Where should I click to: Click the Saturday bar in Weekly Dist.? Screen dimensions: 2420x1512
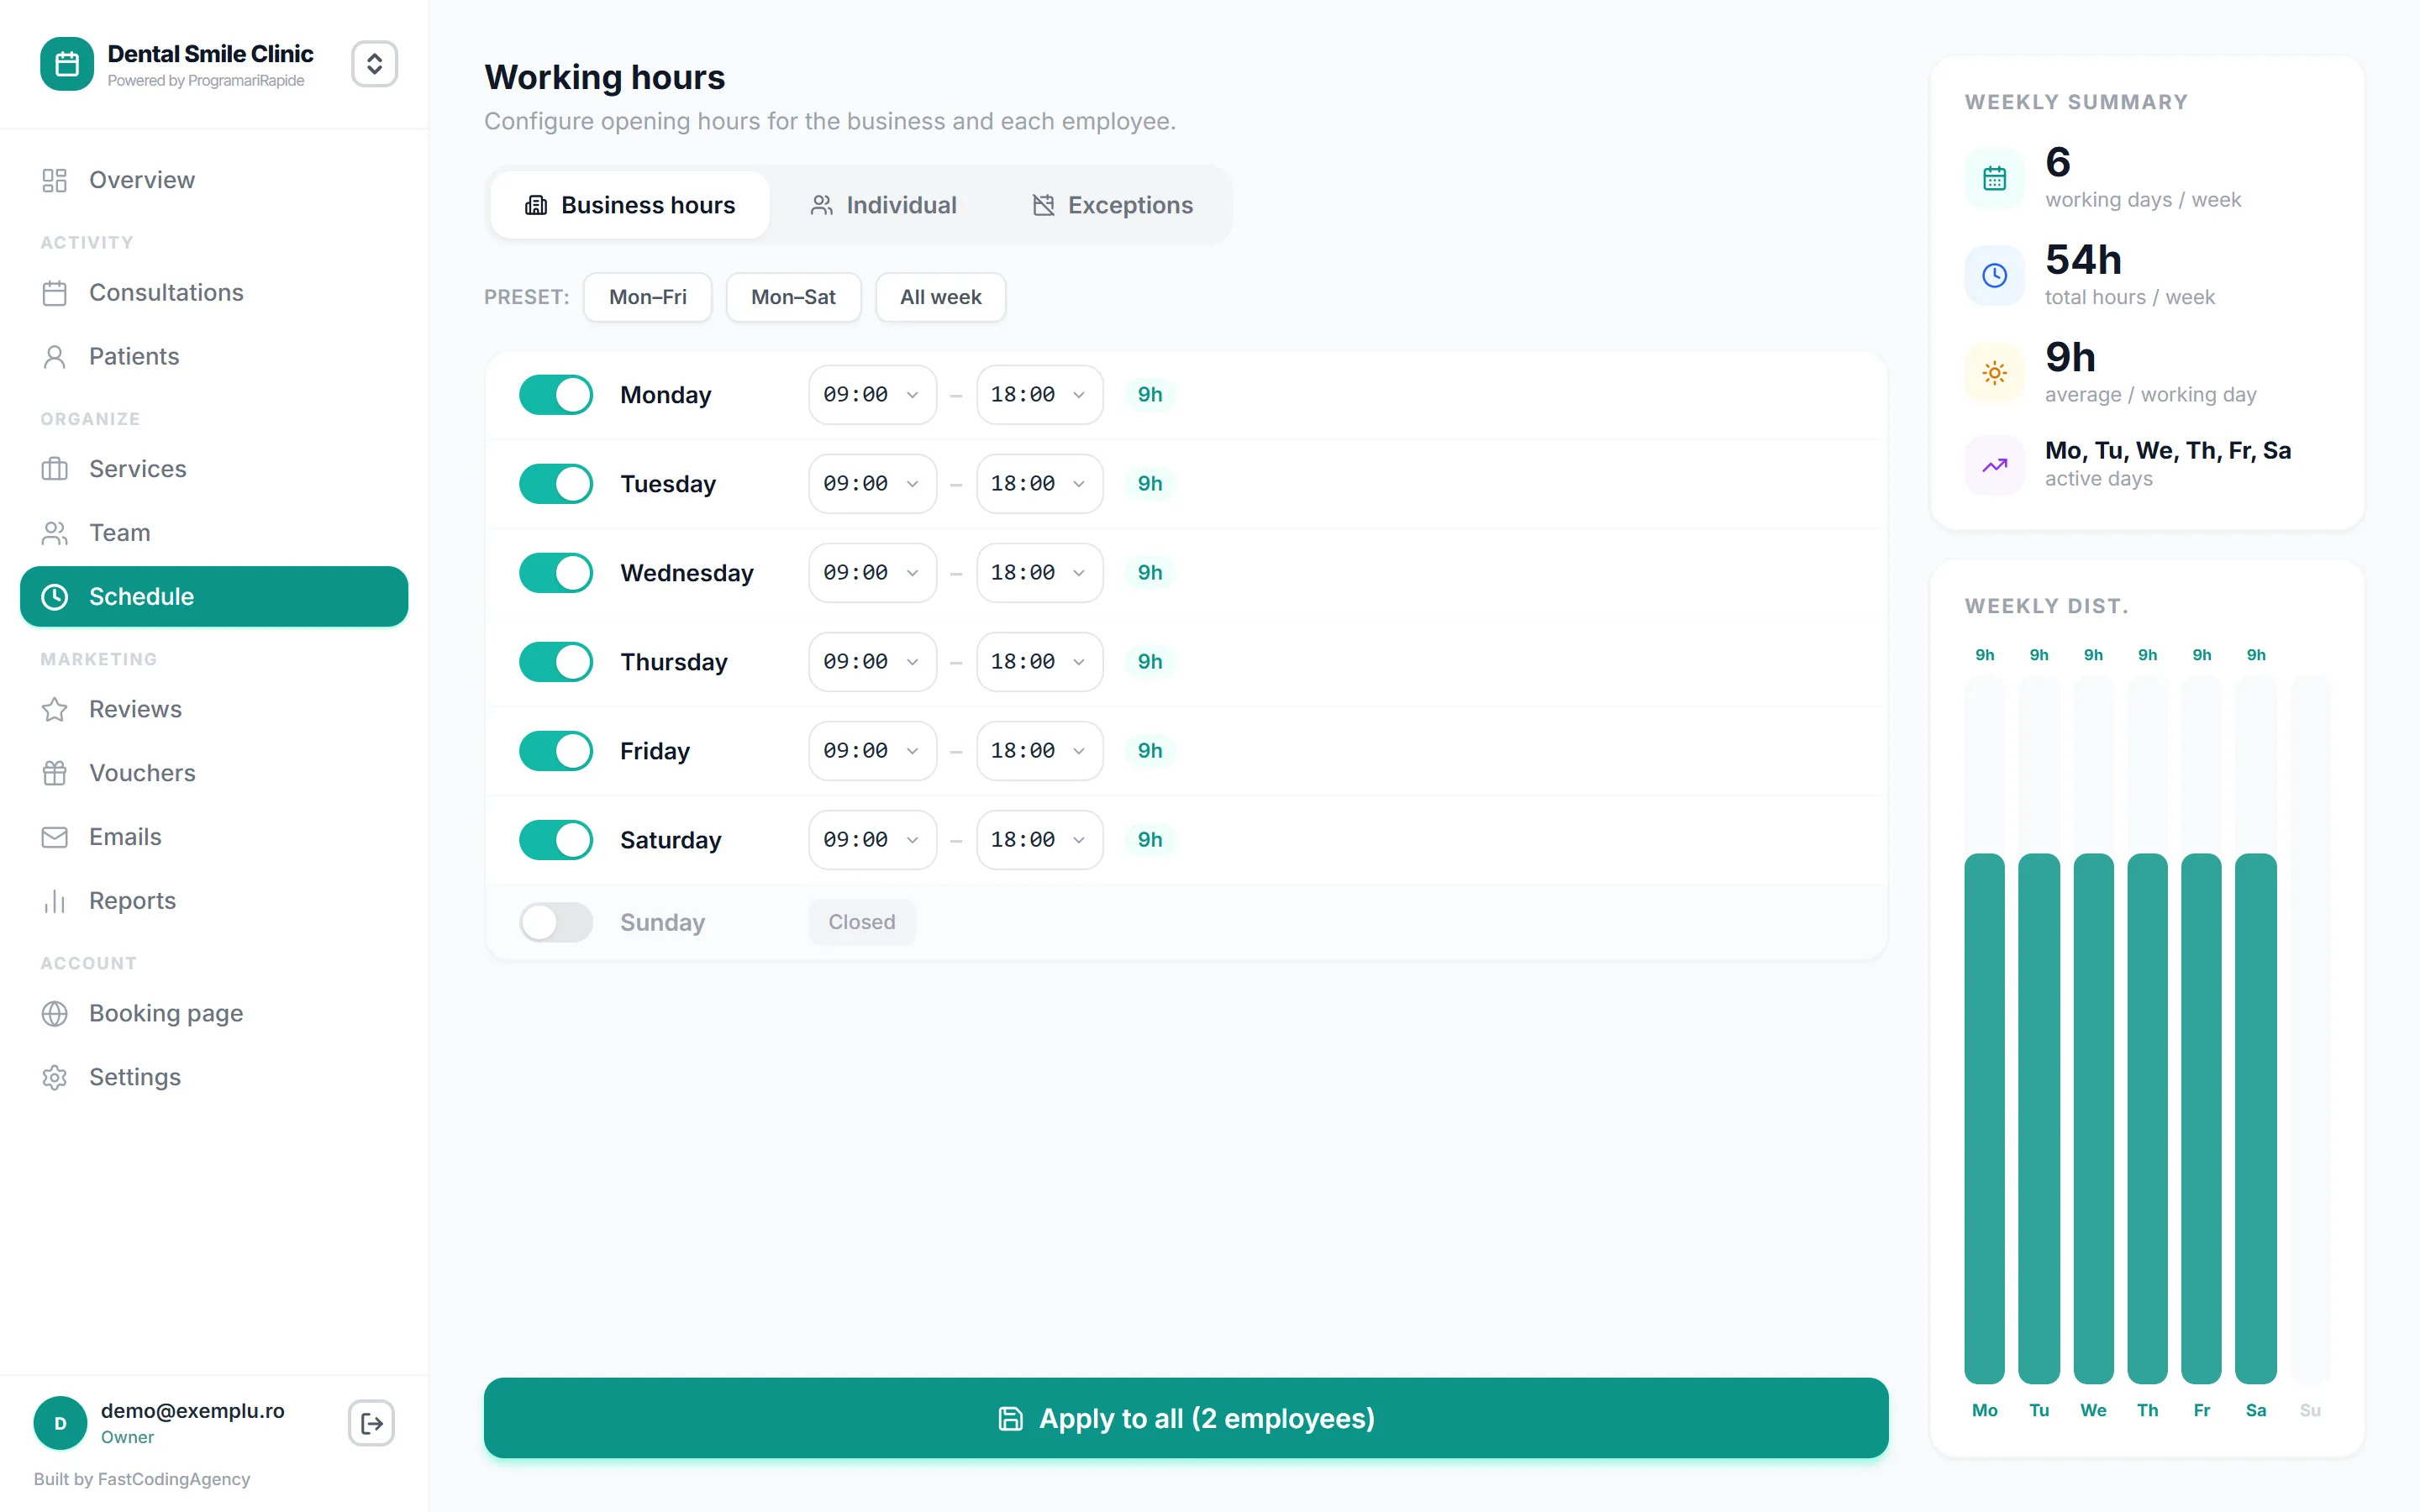coord(2255,1118)
